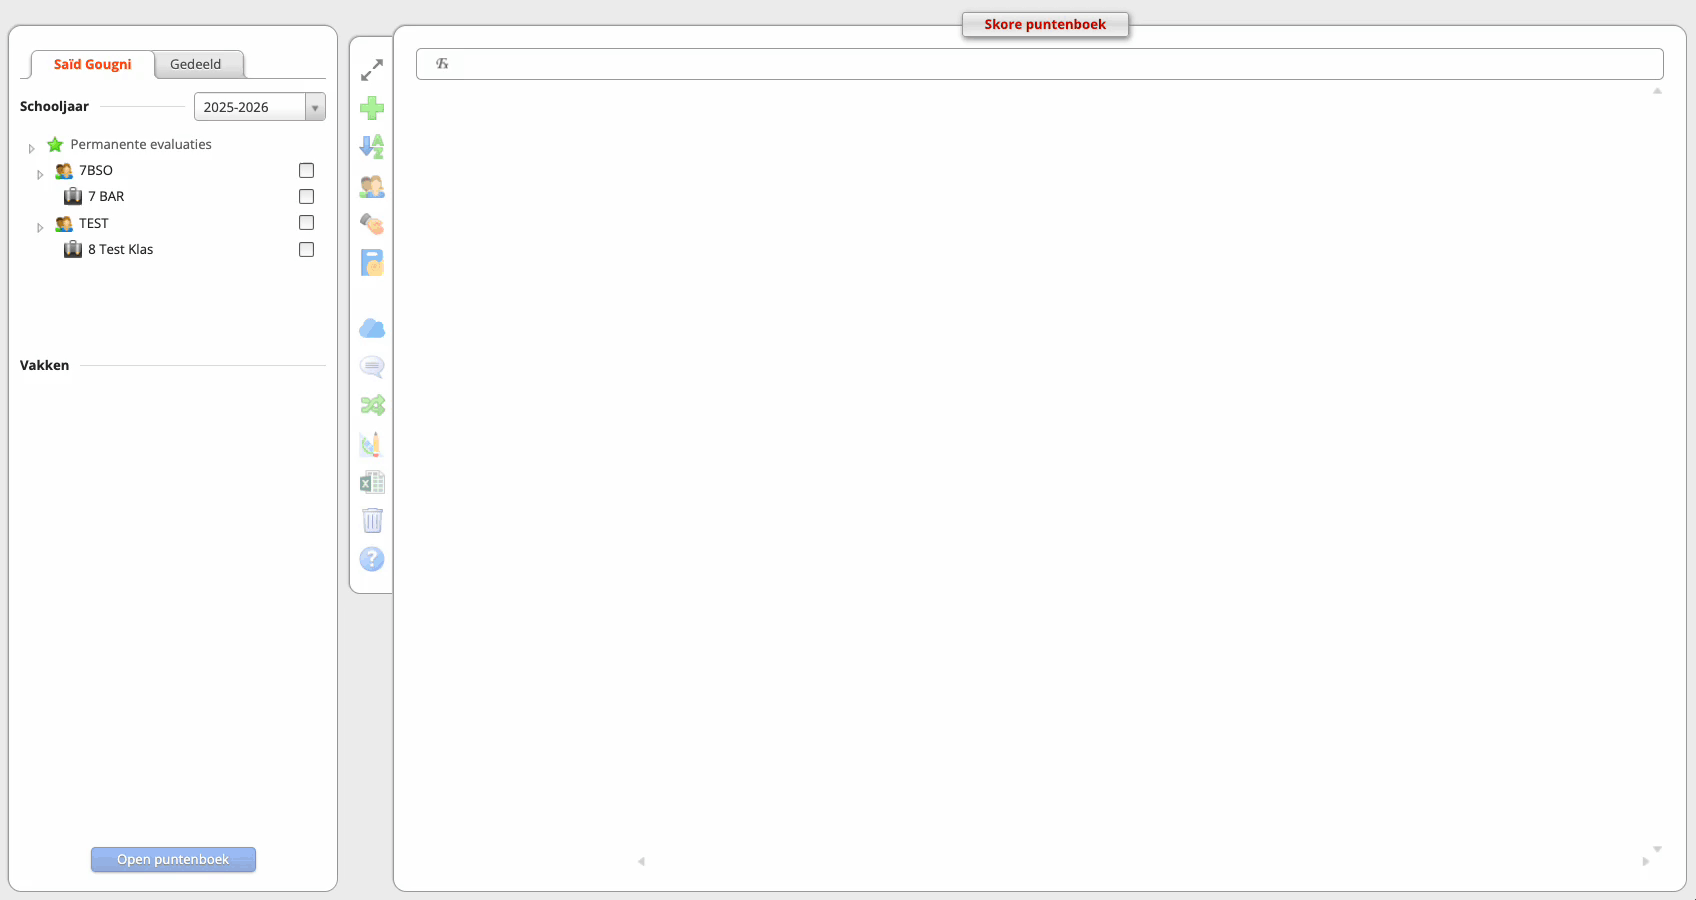This screenshot has height=900, width=1696.
Task: Click the Excel export icon
Action: pos(372,483)
